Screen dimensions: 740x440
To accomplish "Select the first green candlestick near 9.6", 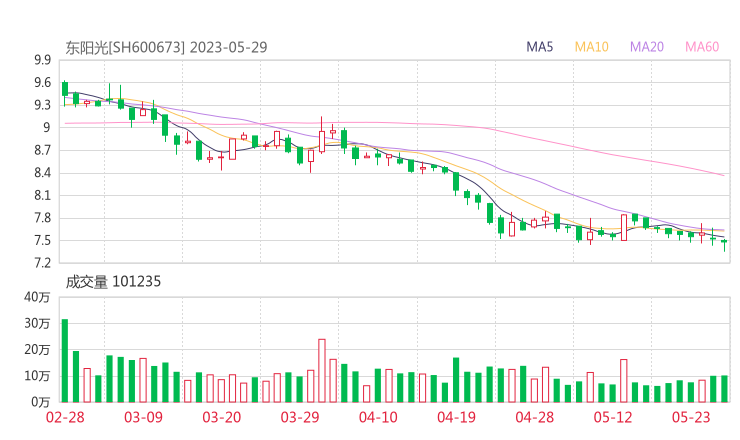I will (x=65, y=93).
